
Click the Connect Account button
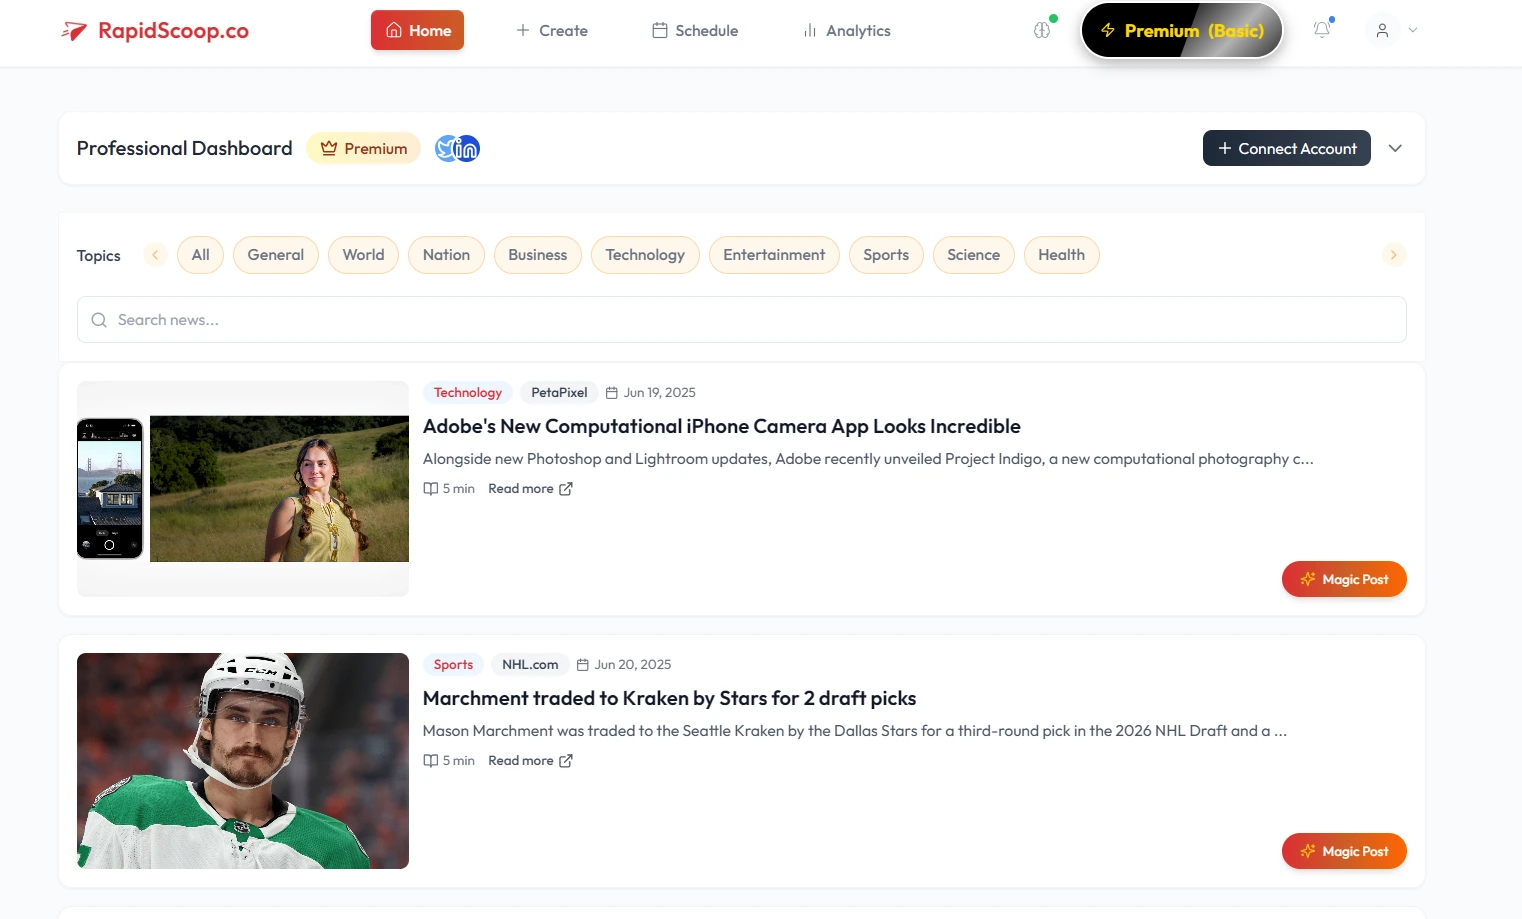tap(1287, 148)
